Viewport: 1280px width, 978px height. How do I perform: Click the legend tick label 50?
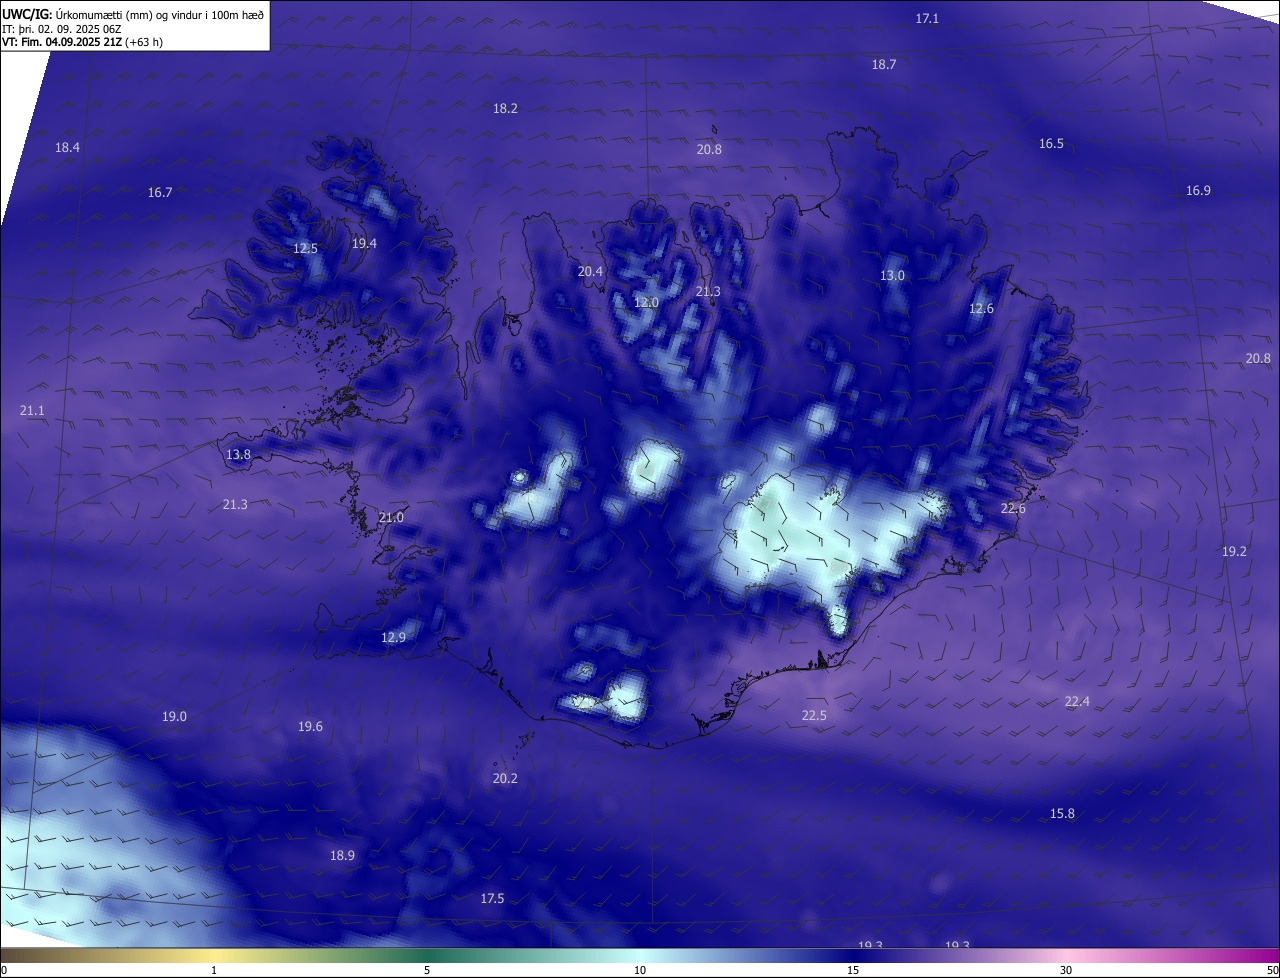[x=1272, y=970]
